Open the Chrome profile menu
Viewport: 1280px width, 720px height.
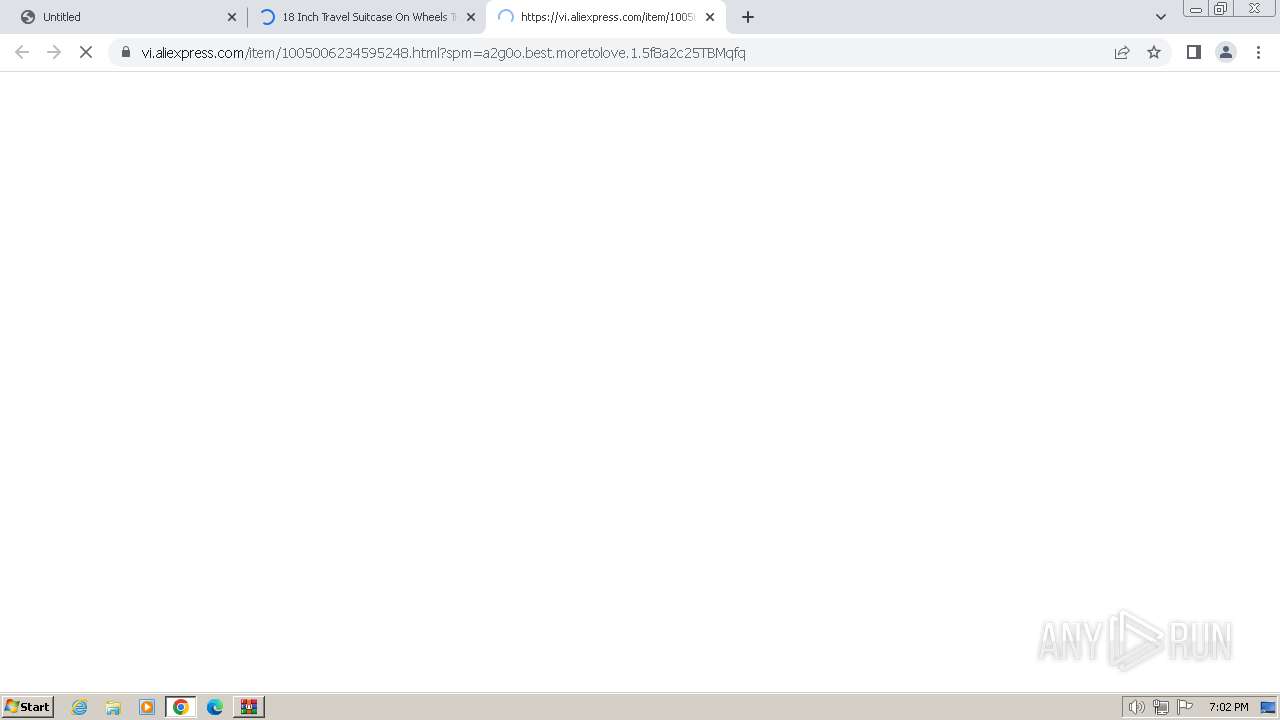[x=1226, y=52]
